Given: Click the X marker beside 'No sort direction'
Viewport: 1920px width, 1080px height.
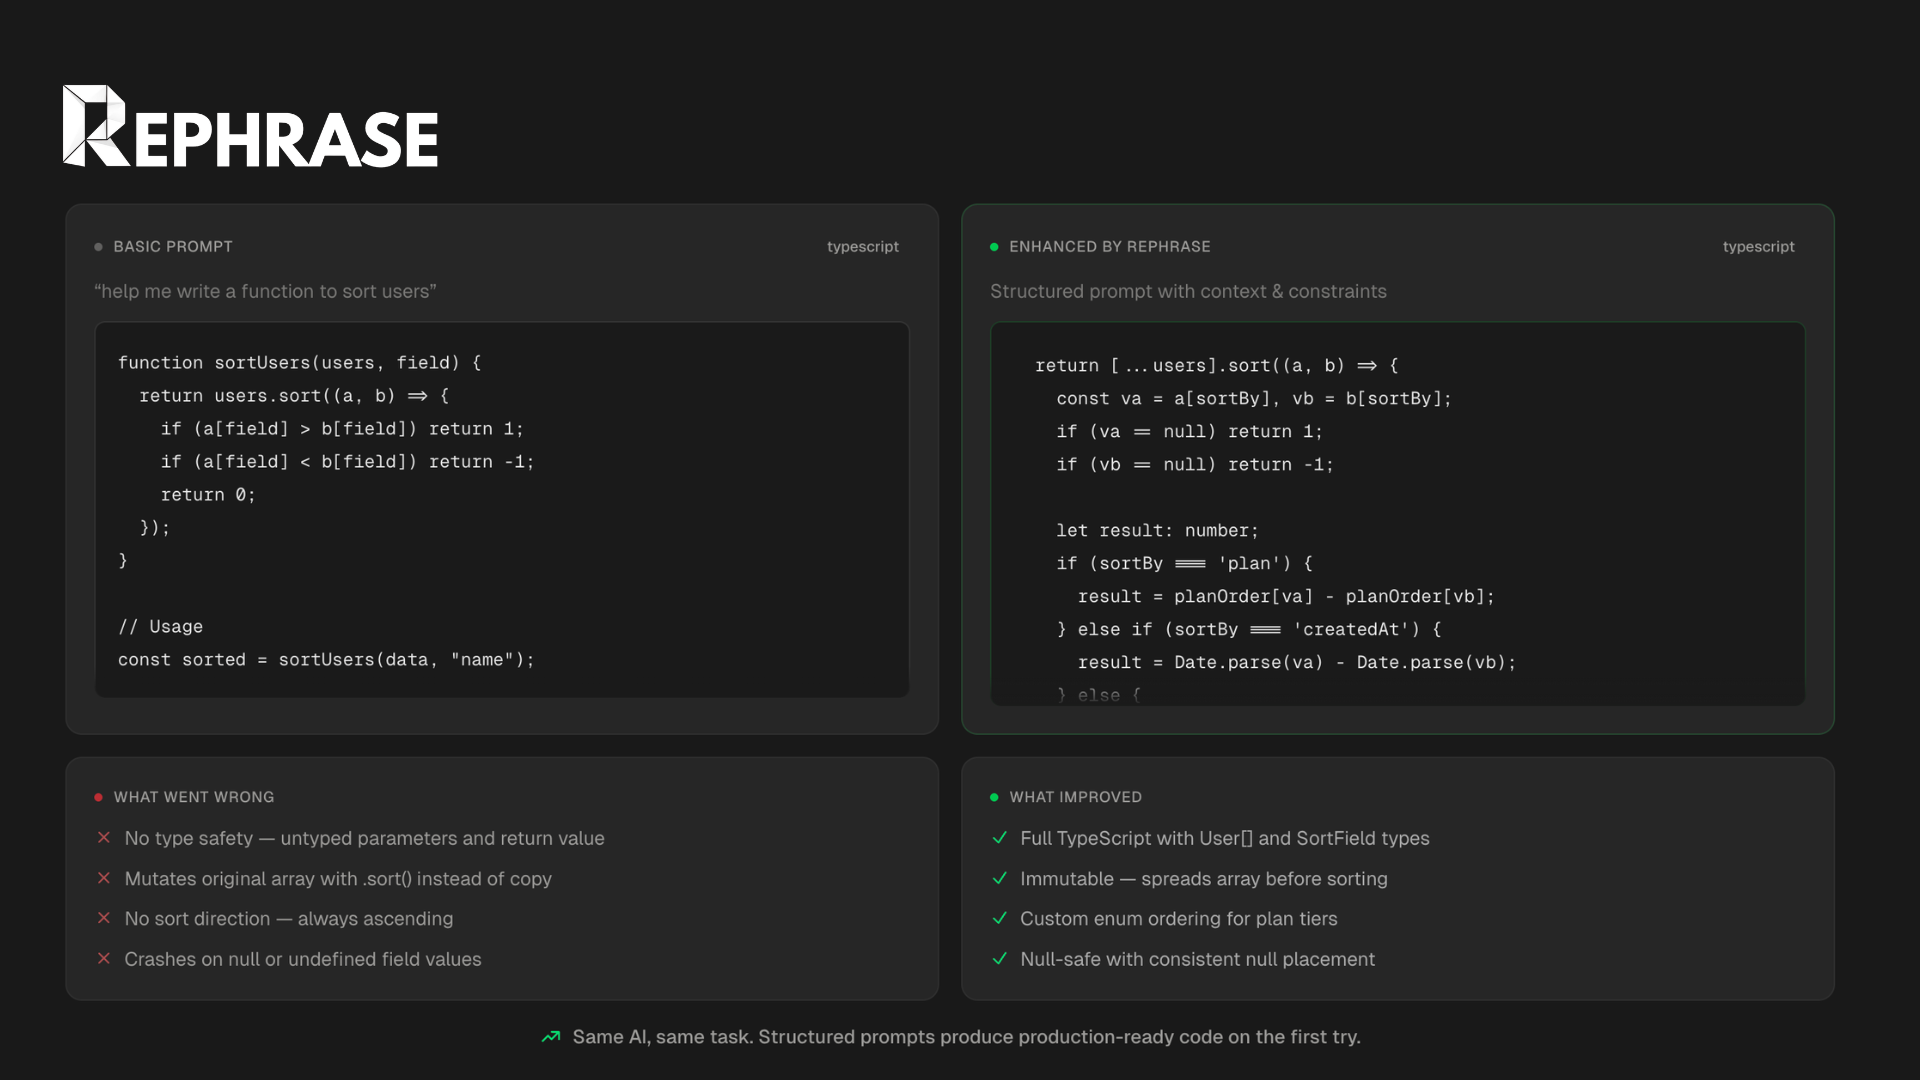Looking at the screenshot, I should 104,918.
